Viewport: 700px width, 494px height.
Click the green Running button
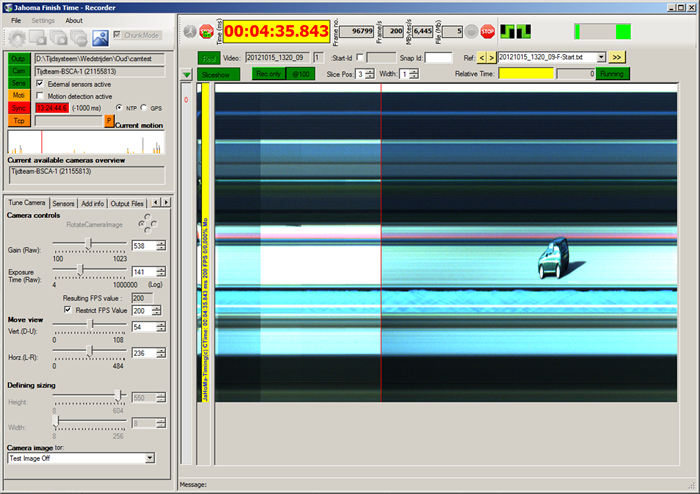click(x=612, y=74)
